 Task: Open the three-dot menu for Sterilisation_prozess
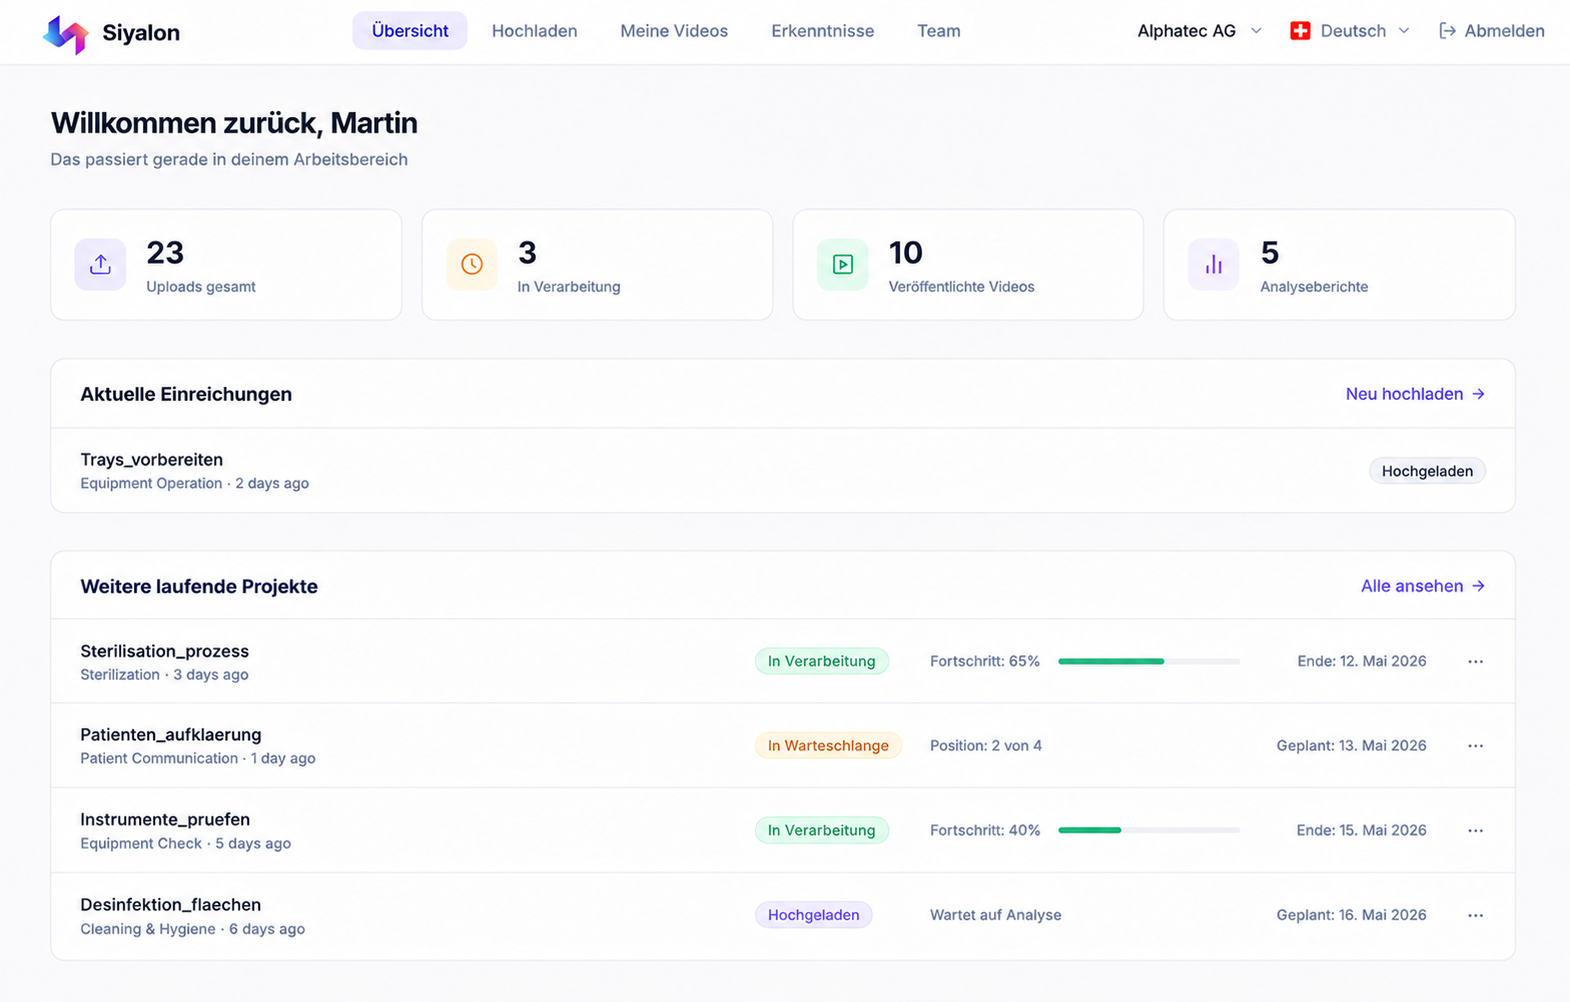pyautogui.click(x=1475, y=661)
